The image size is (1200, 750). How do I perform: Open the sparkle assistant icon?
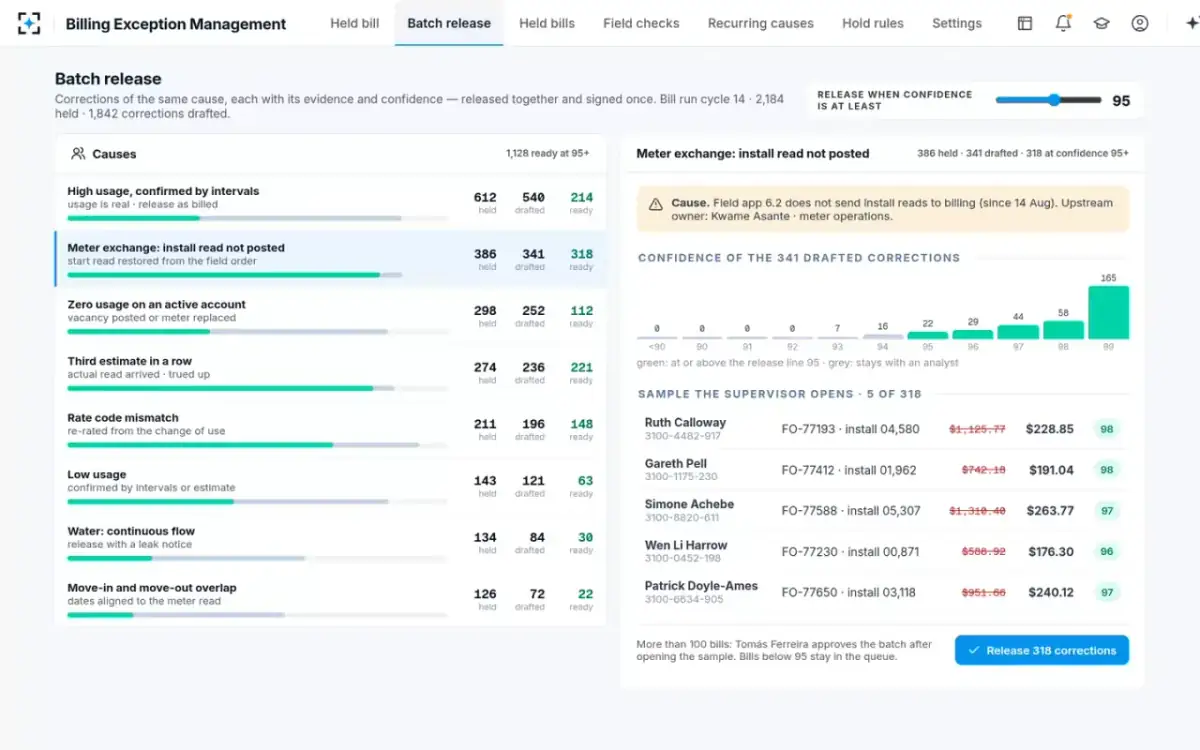point(1190,23)
